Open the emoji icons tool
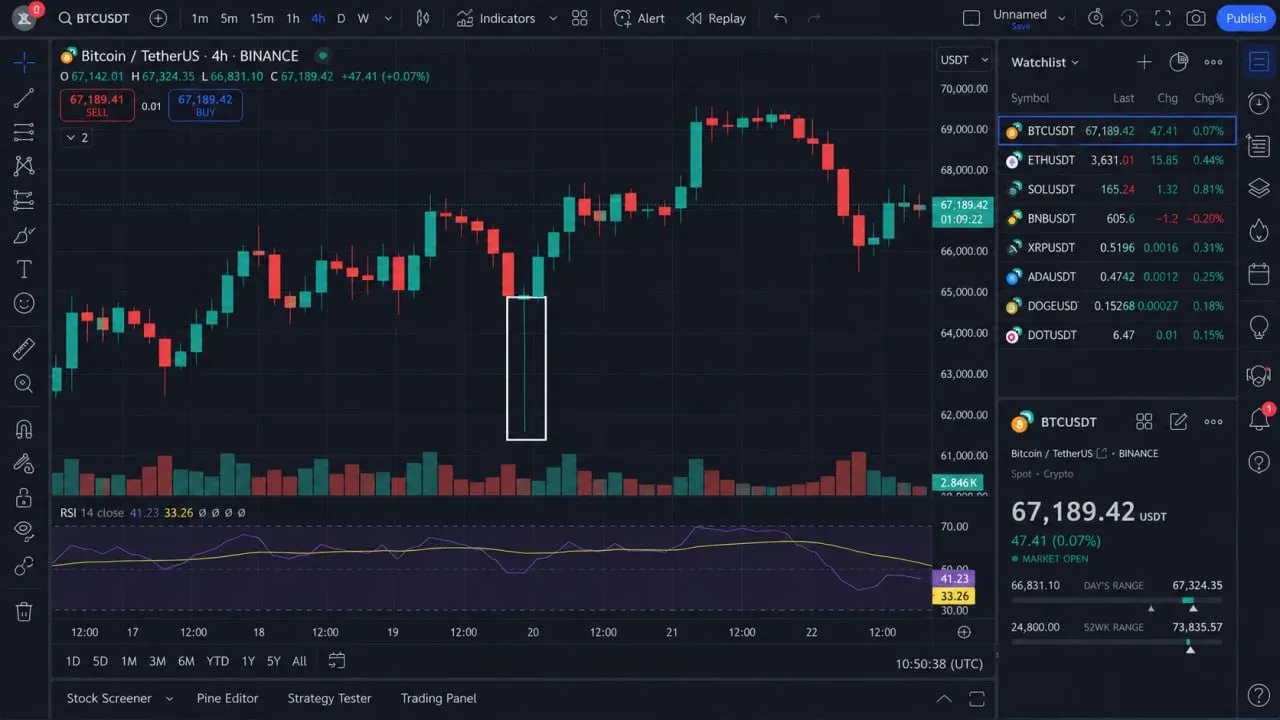The height and width of the screenshot is (720, 1280). point(24,303)
